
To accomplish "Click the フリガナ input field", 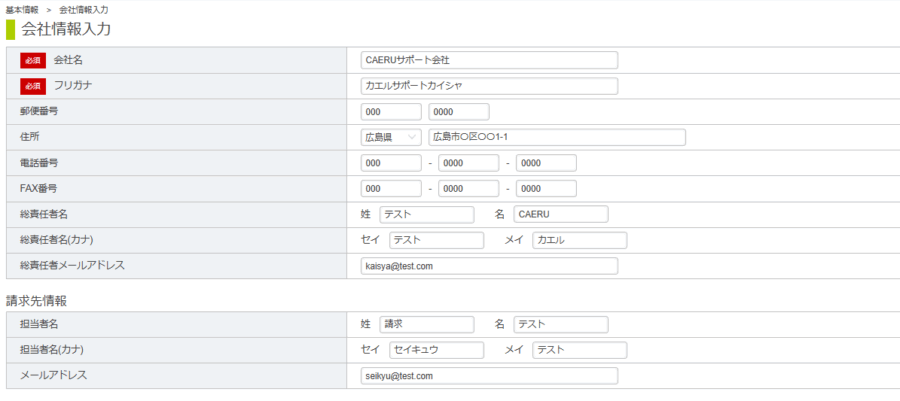I will coord(489,86).
